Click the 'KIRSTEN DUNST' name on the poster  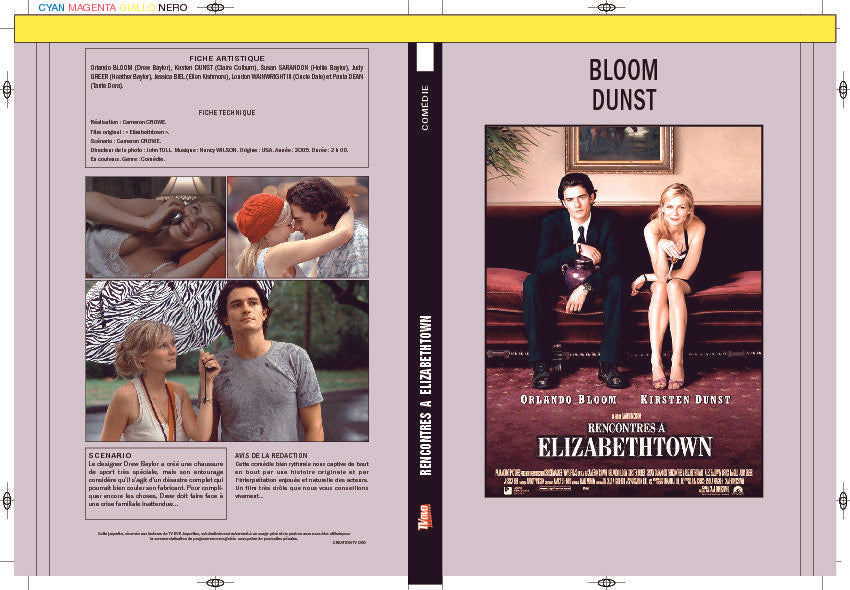pyautogui.click(x=685, y=400)
